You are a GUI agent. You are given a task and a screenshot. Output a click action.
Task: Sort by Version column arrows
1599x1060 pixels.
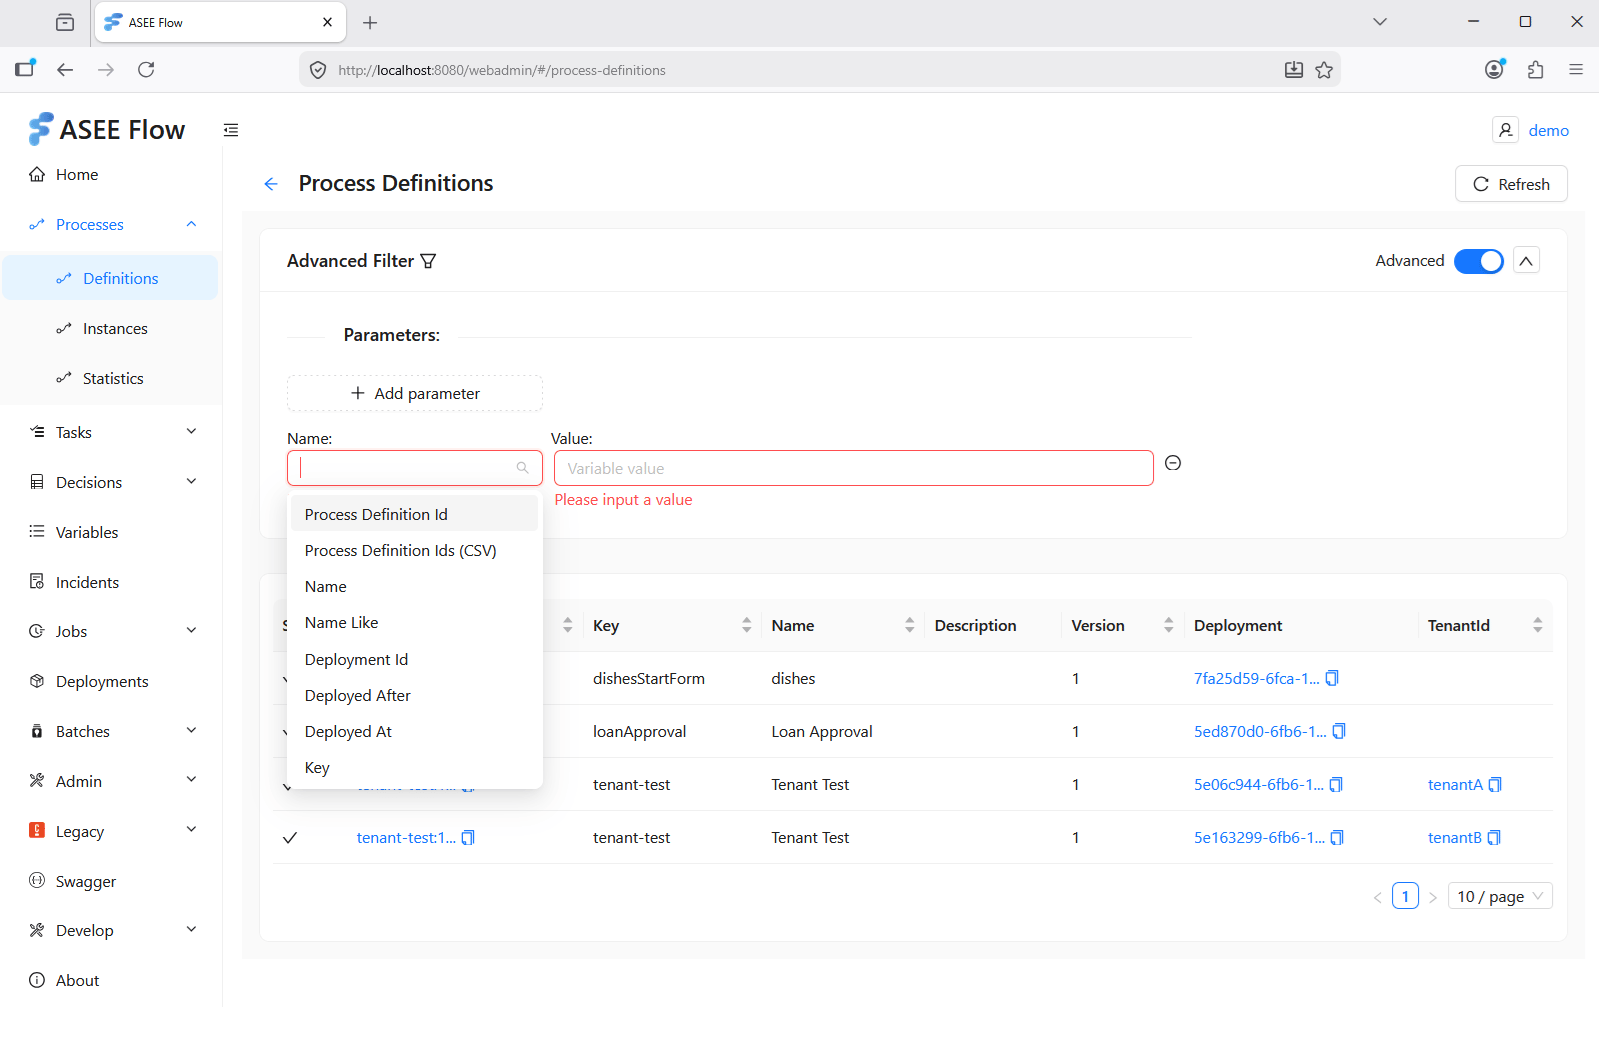pyautogui.click(x=1168, y=625)
